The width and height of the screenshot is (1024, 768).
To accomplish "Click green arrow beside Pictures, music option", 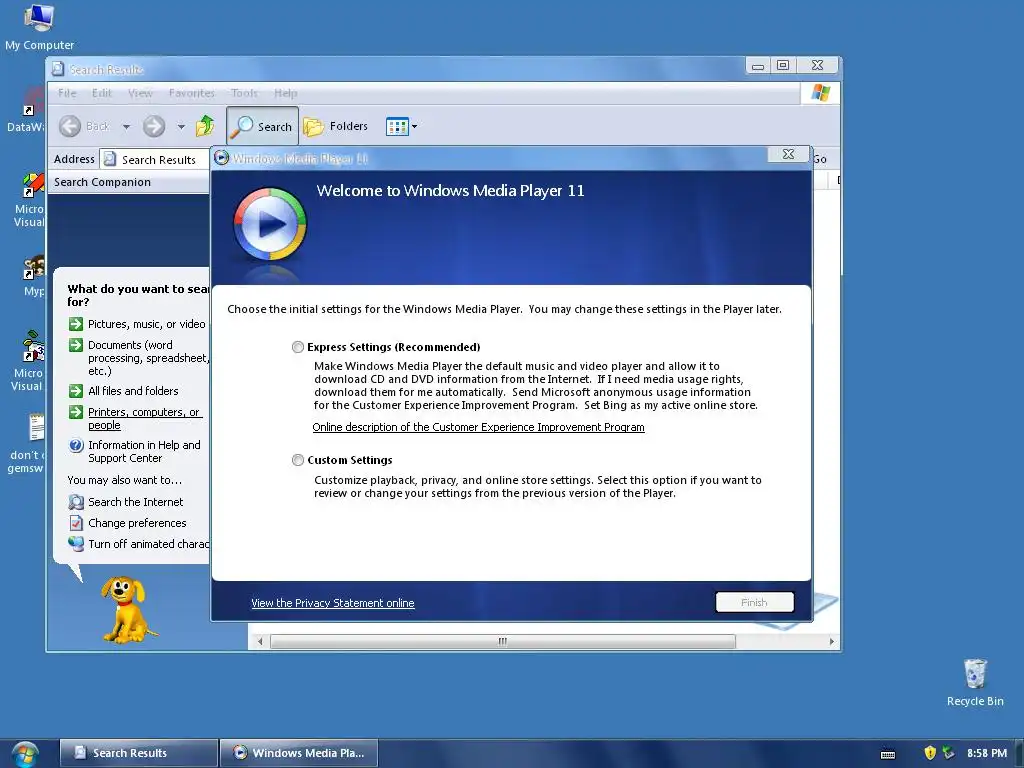I will (x=76, y=324).
